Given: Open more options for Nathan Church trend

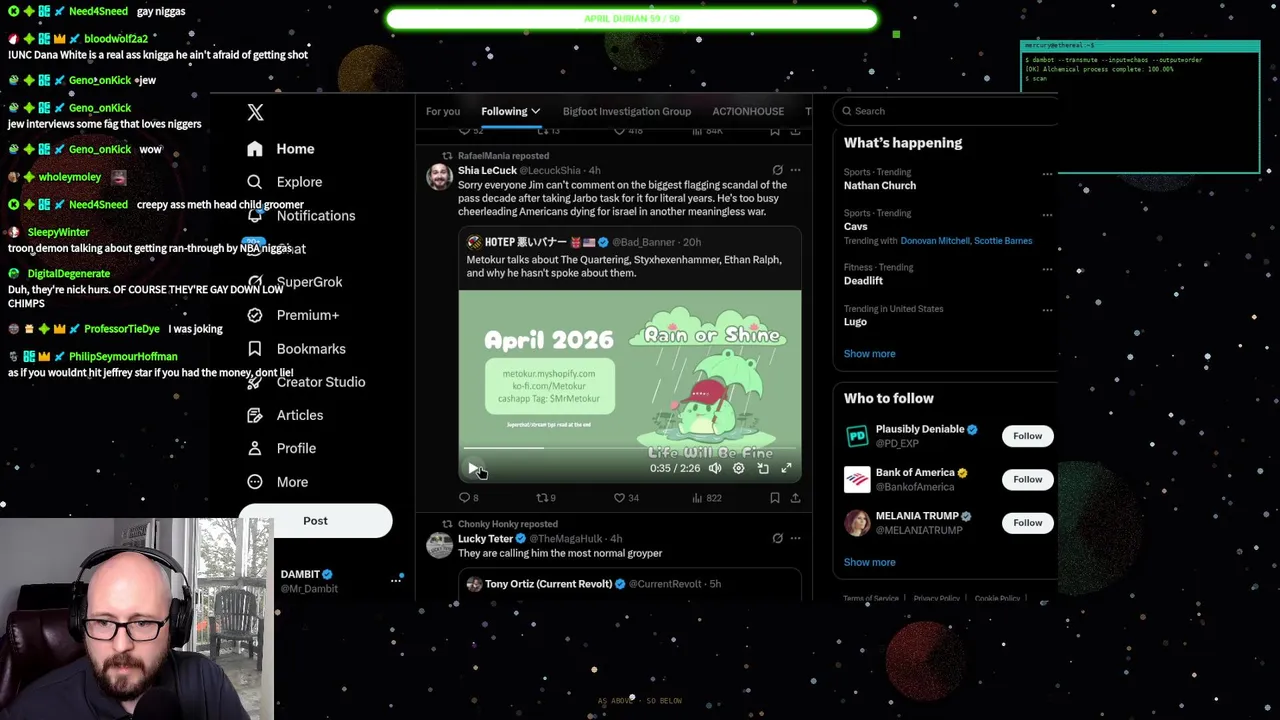Looking at the screenshot, I should pyautogui.click(x=1047, y=173).
